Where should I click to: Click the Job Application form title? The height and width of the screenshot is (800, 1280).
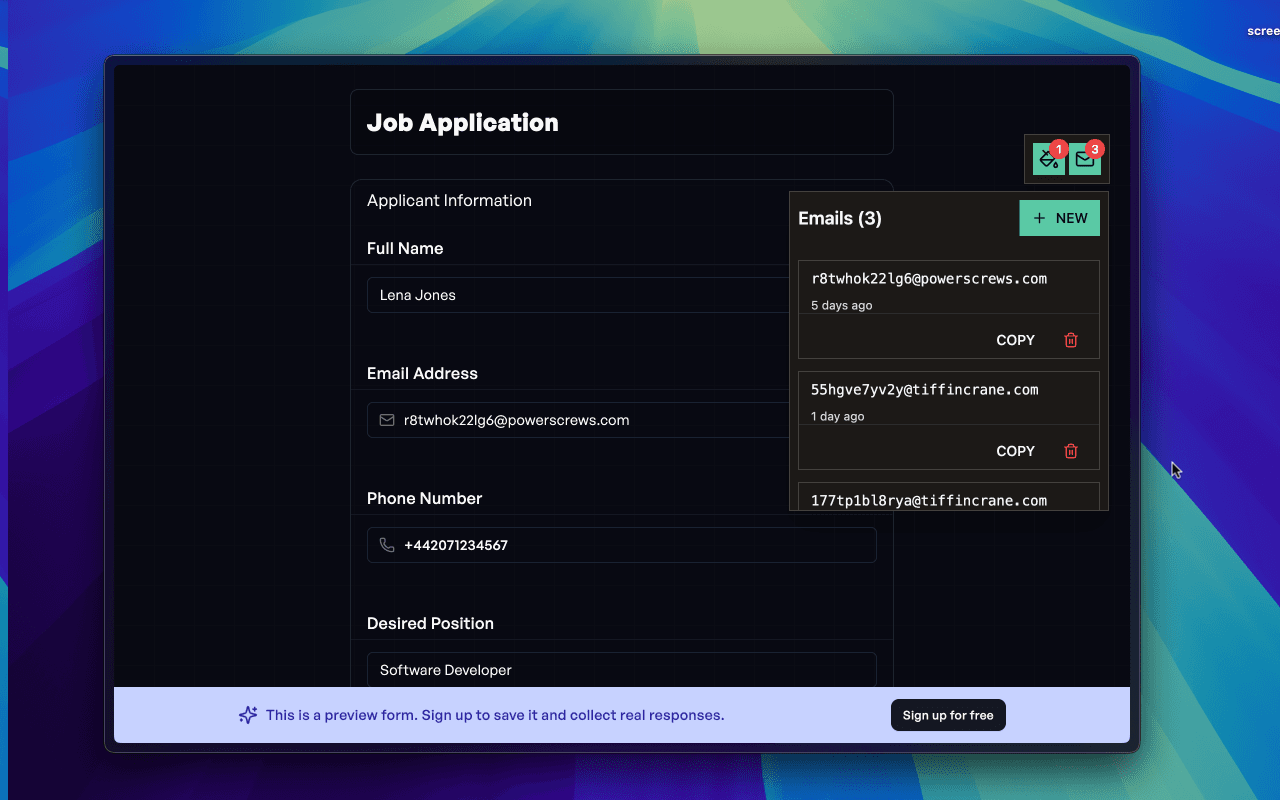463,122
